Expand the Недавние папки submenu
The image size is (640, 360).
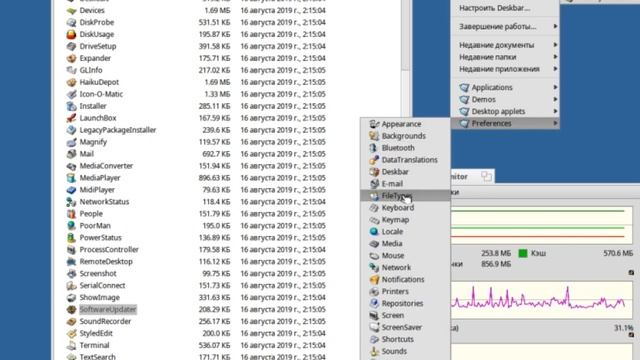[x=505, y=57]
